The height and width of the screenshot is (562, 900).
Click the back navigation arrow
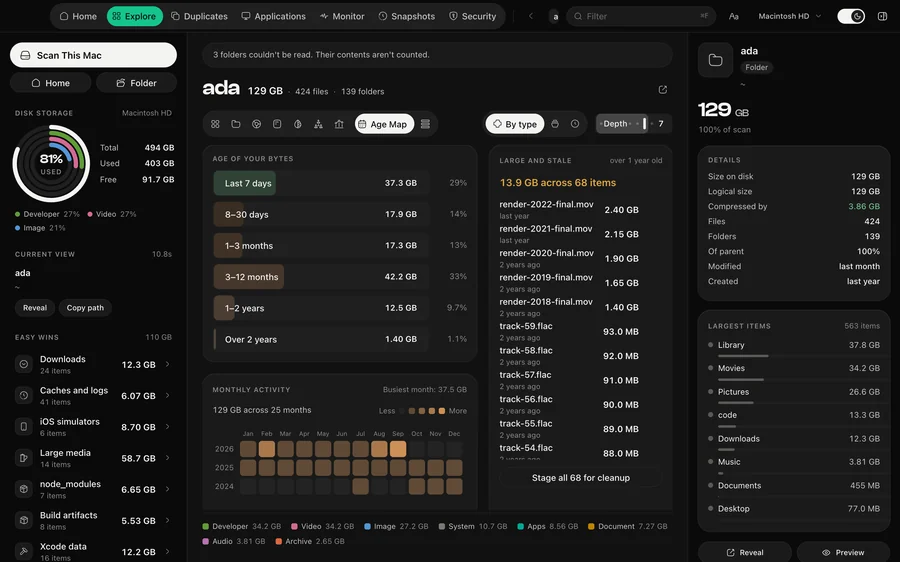point(531,16)
